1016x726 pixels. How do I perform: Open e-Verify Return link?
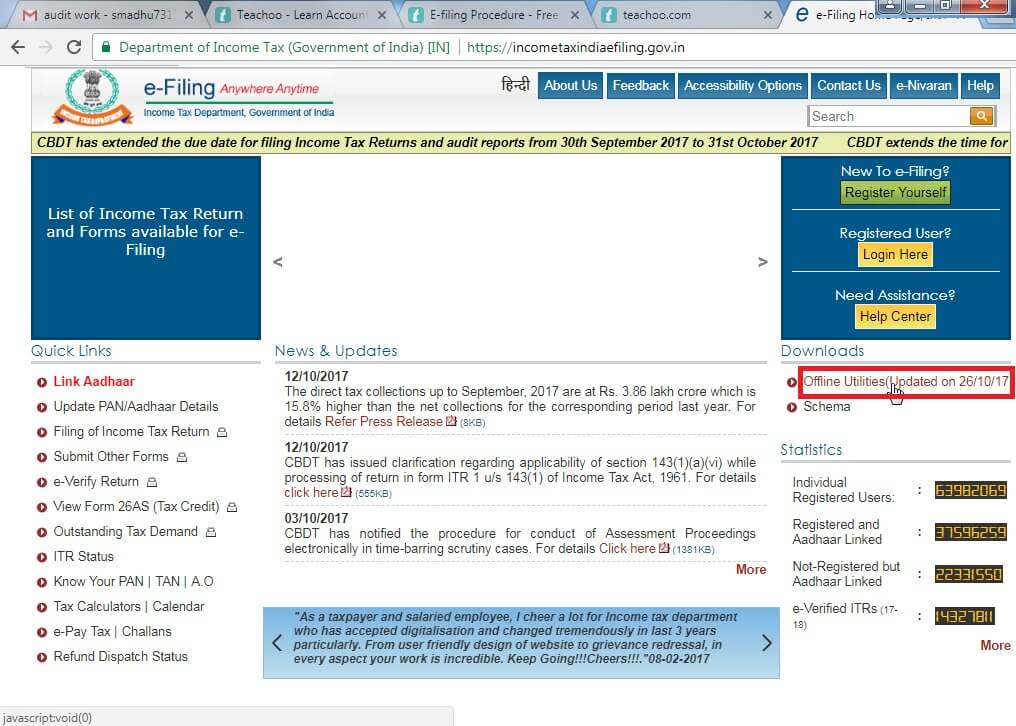(x=96, y=482)
